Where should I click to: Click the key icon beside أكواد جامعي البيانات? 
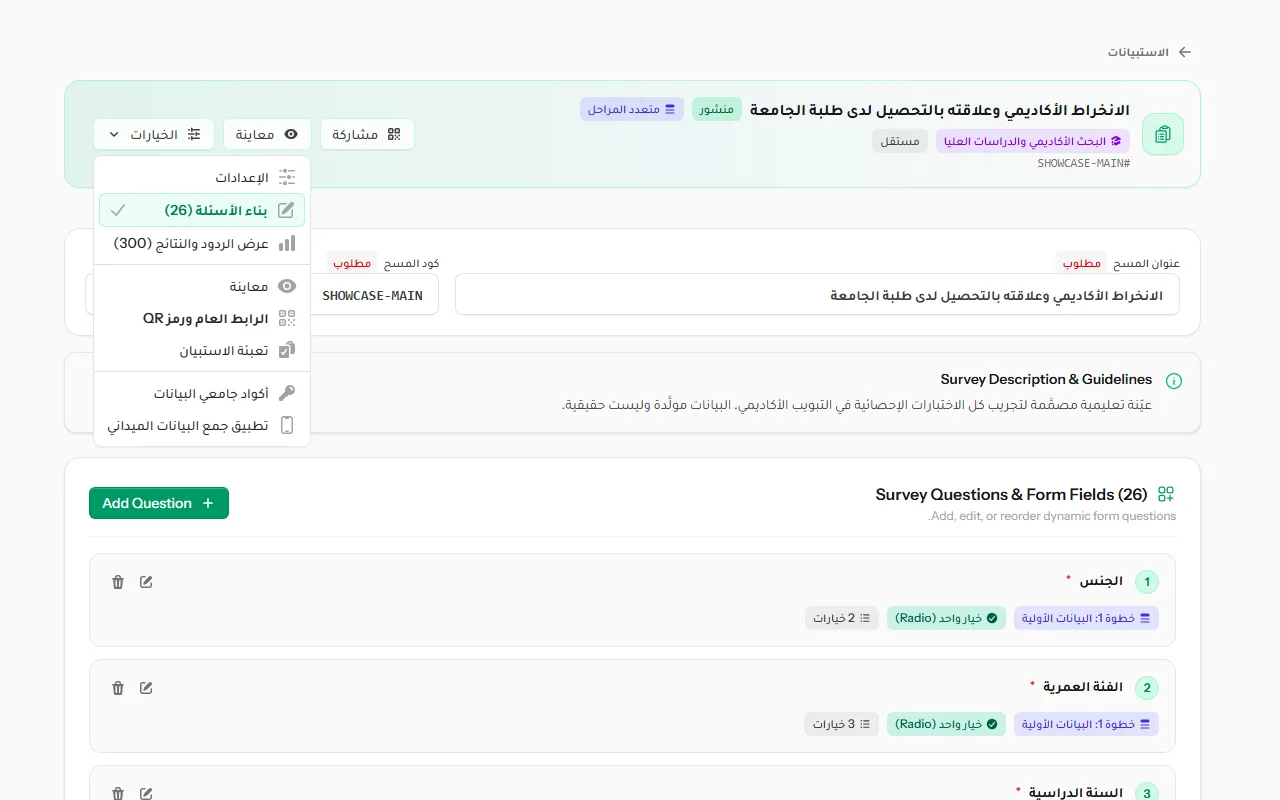pyautogui.click(x=287, y=393)
